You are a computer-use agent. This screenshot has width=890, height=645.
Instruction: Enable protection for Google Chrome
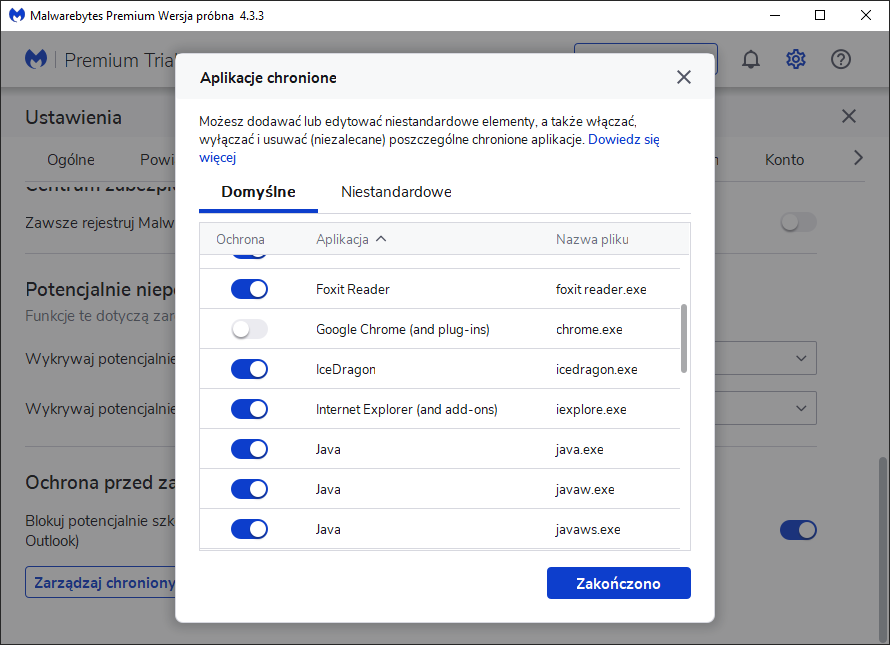(249, 329)
